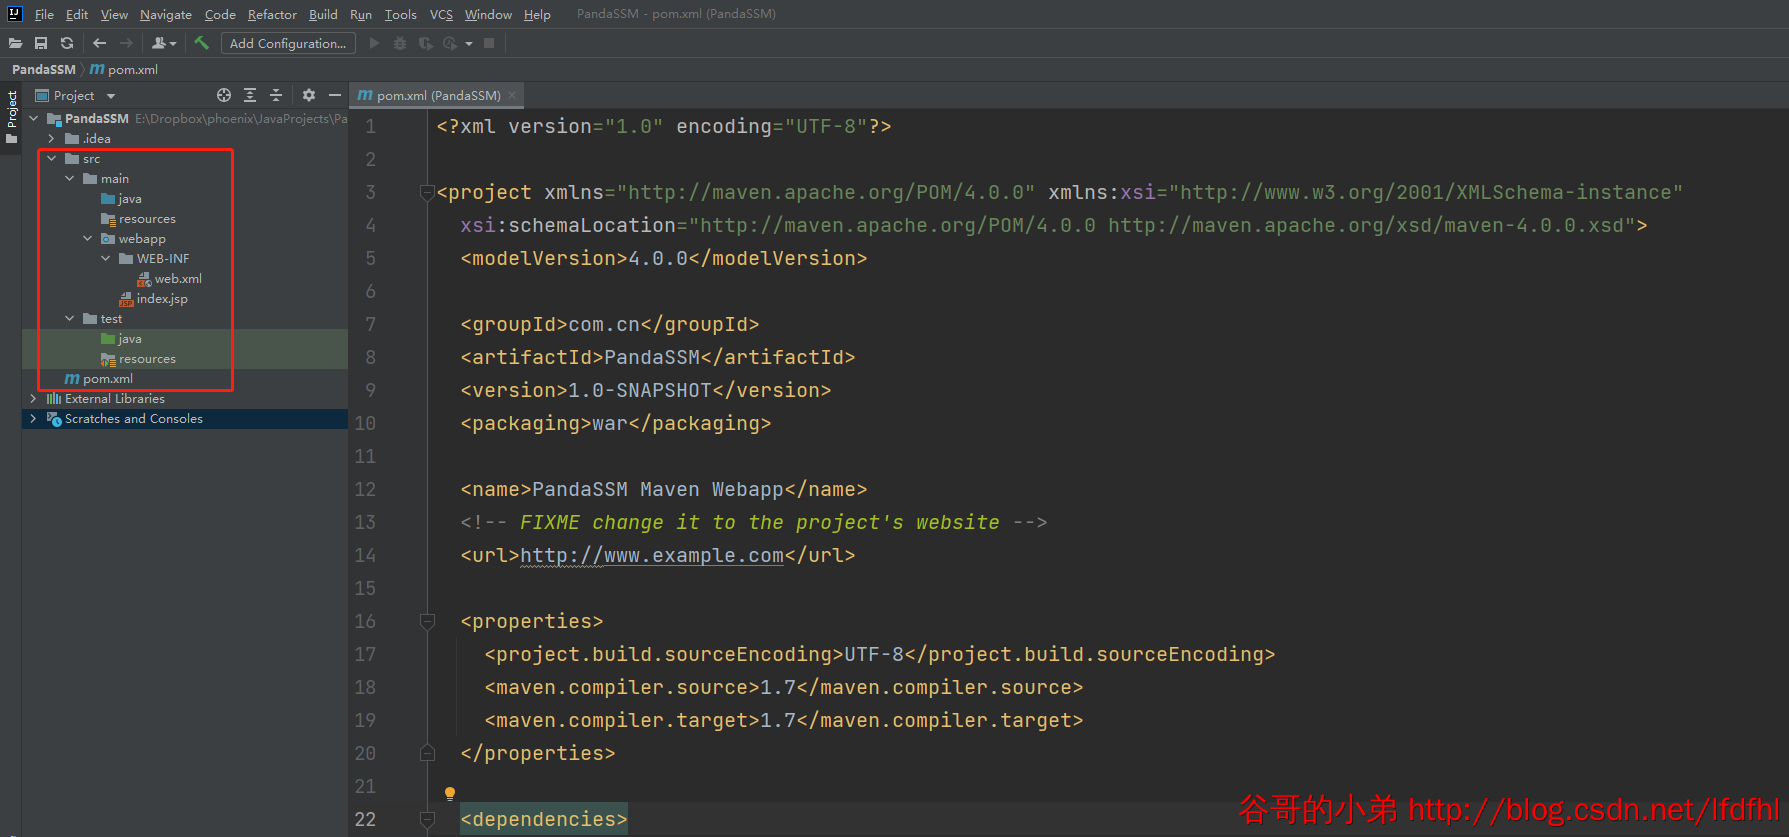Click the artifactId PandaSSM line
The image size is (1789, 837).
[x=658, y=357]
